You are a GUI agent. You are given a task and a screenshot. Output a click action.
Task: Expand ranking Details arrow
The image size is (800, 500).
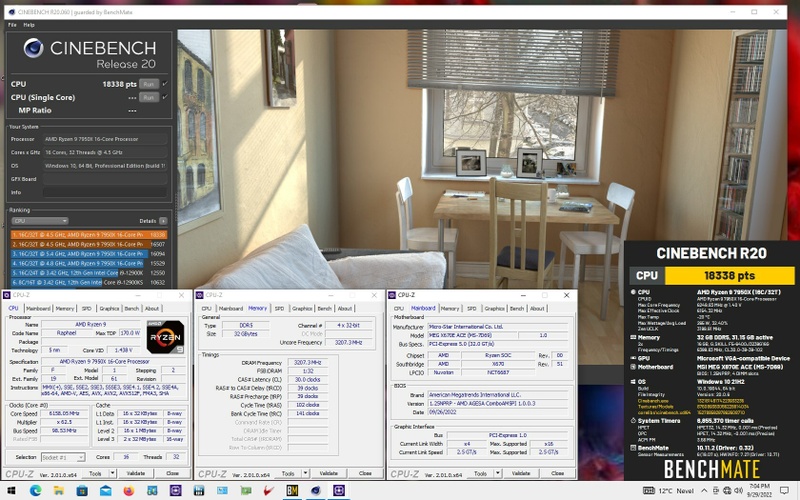tap(163, 221)
